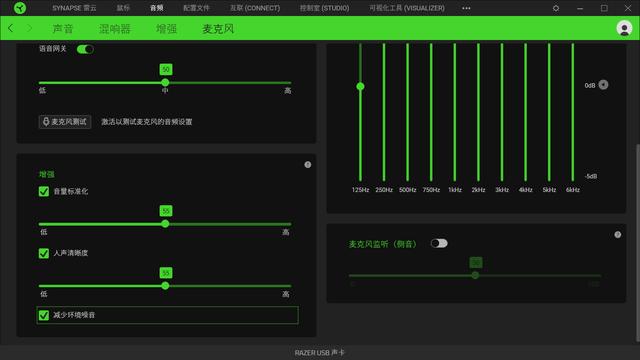This screenshot has height=360, width=640.
Task: Click the 125Hz equalizer band handle
Action: pyautogui.click(x=360, y=86)
